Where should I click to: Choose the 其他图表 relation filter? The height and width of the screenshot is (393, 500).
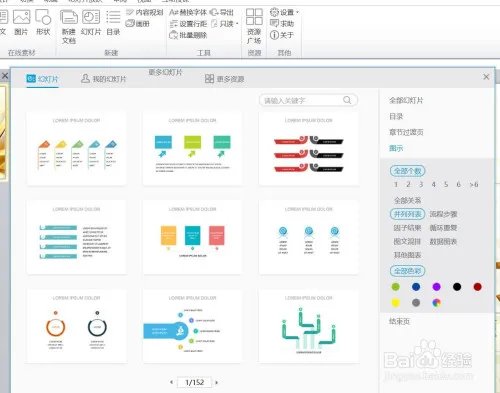407,255
